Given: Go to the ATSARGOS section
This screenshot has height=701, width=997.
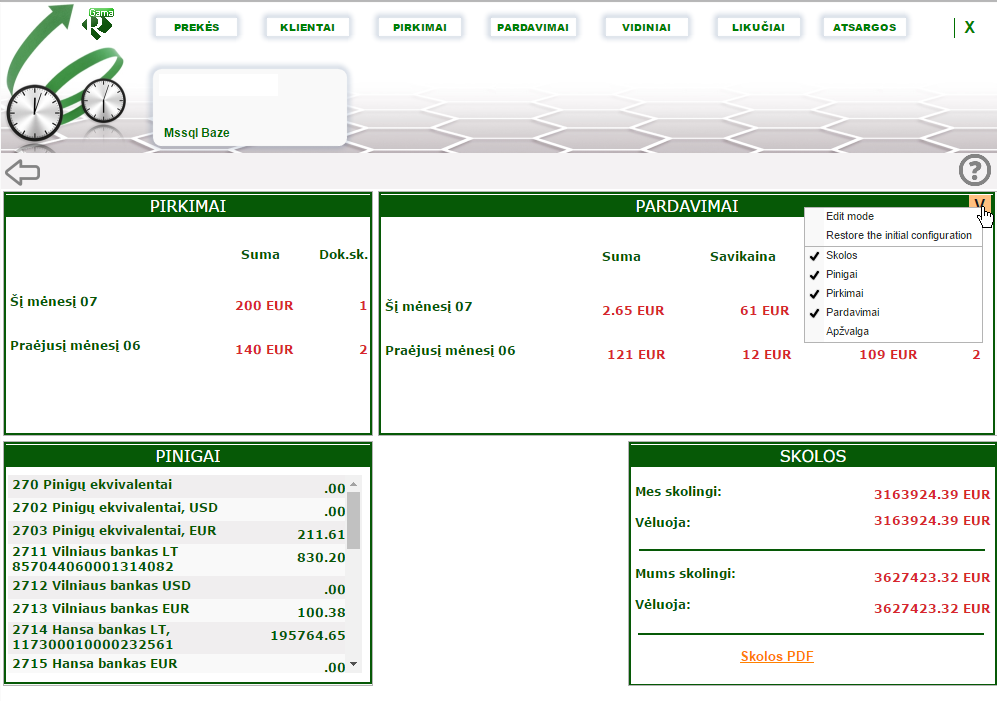Looking at the screenshot, I should [864, 27].
